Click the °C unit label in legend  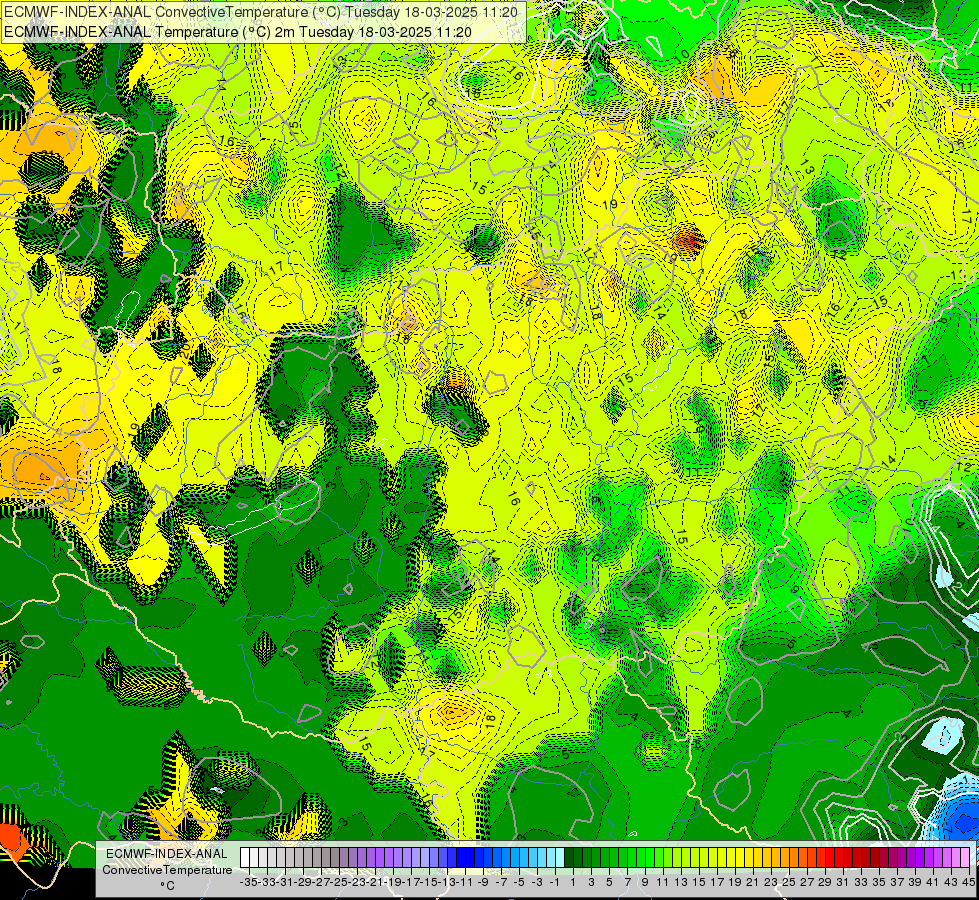click(167, 886)
